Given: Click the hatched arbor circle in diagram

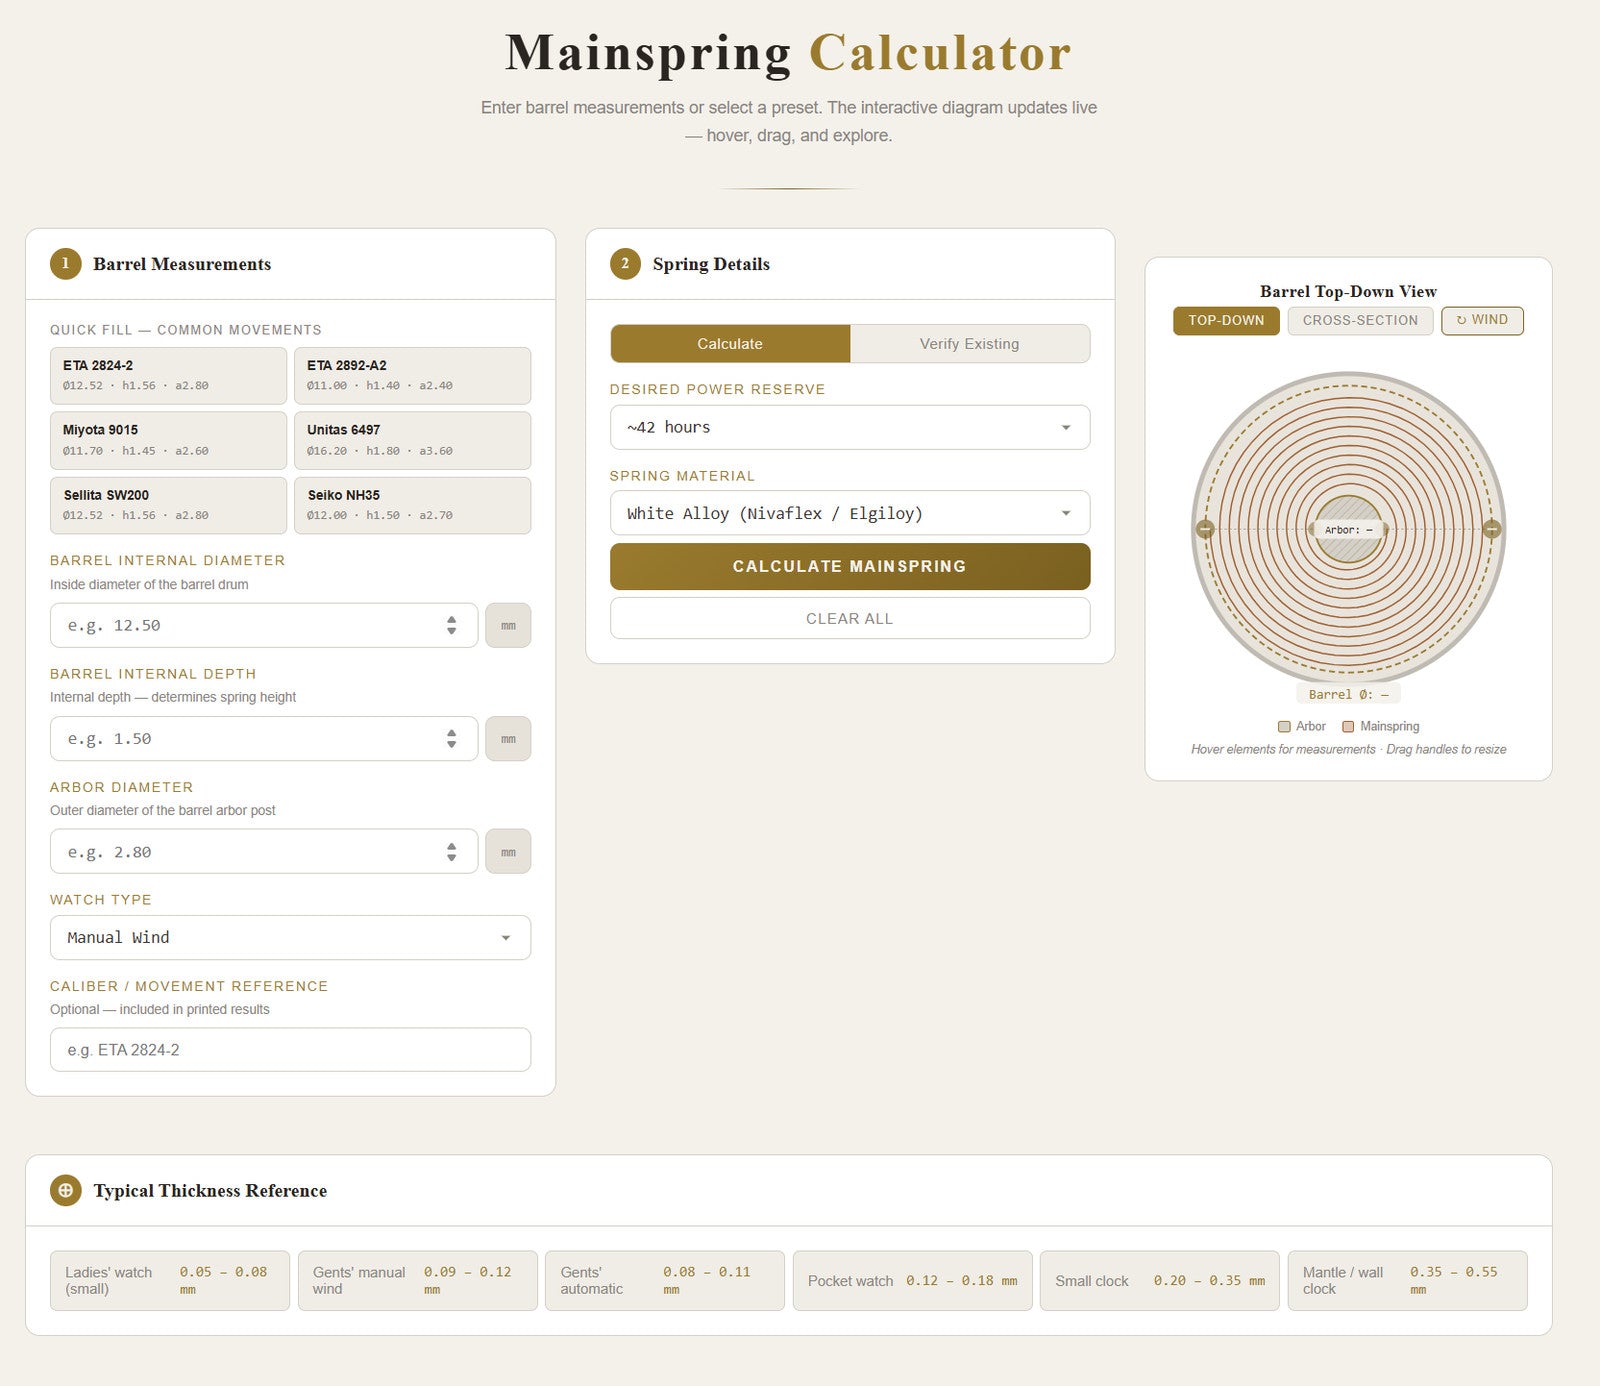Looking at the screenshot, I should coord(1348,529).
